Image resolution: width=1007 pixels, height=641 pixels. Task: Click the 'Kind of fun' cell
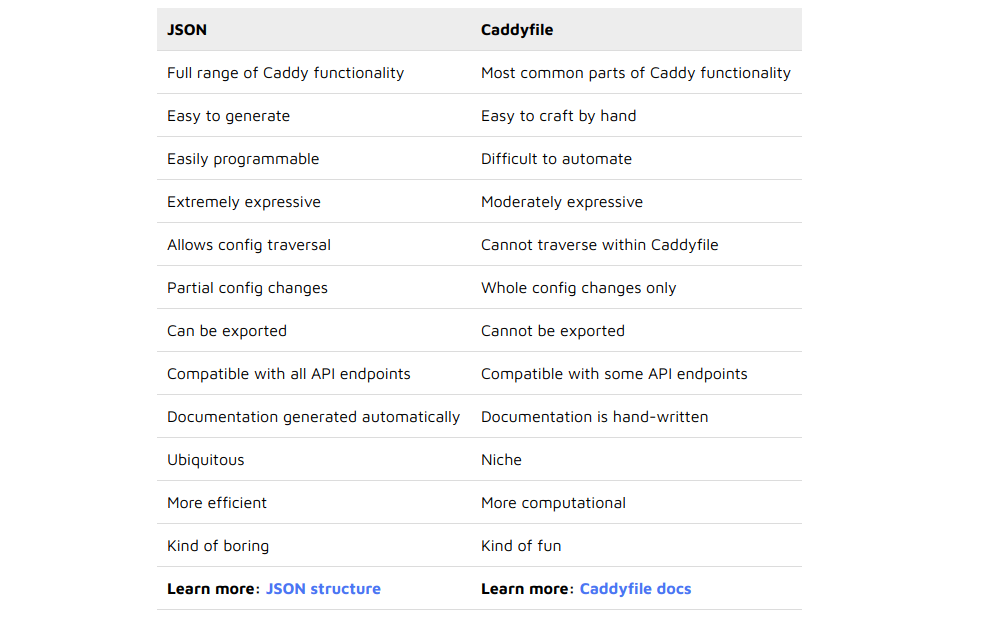(x=521, y=546)
